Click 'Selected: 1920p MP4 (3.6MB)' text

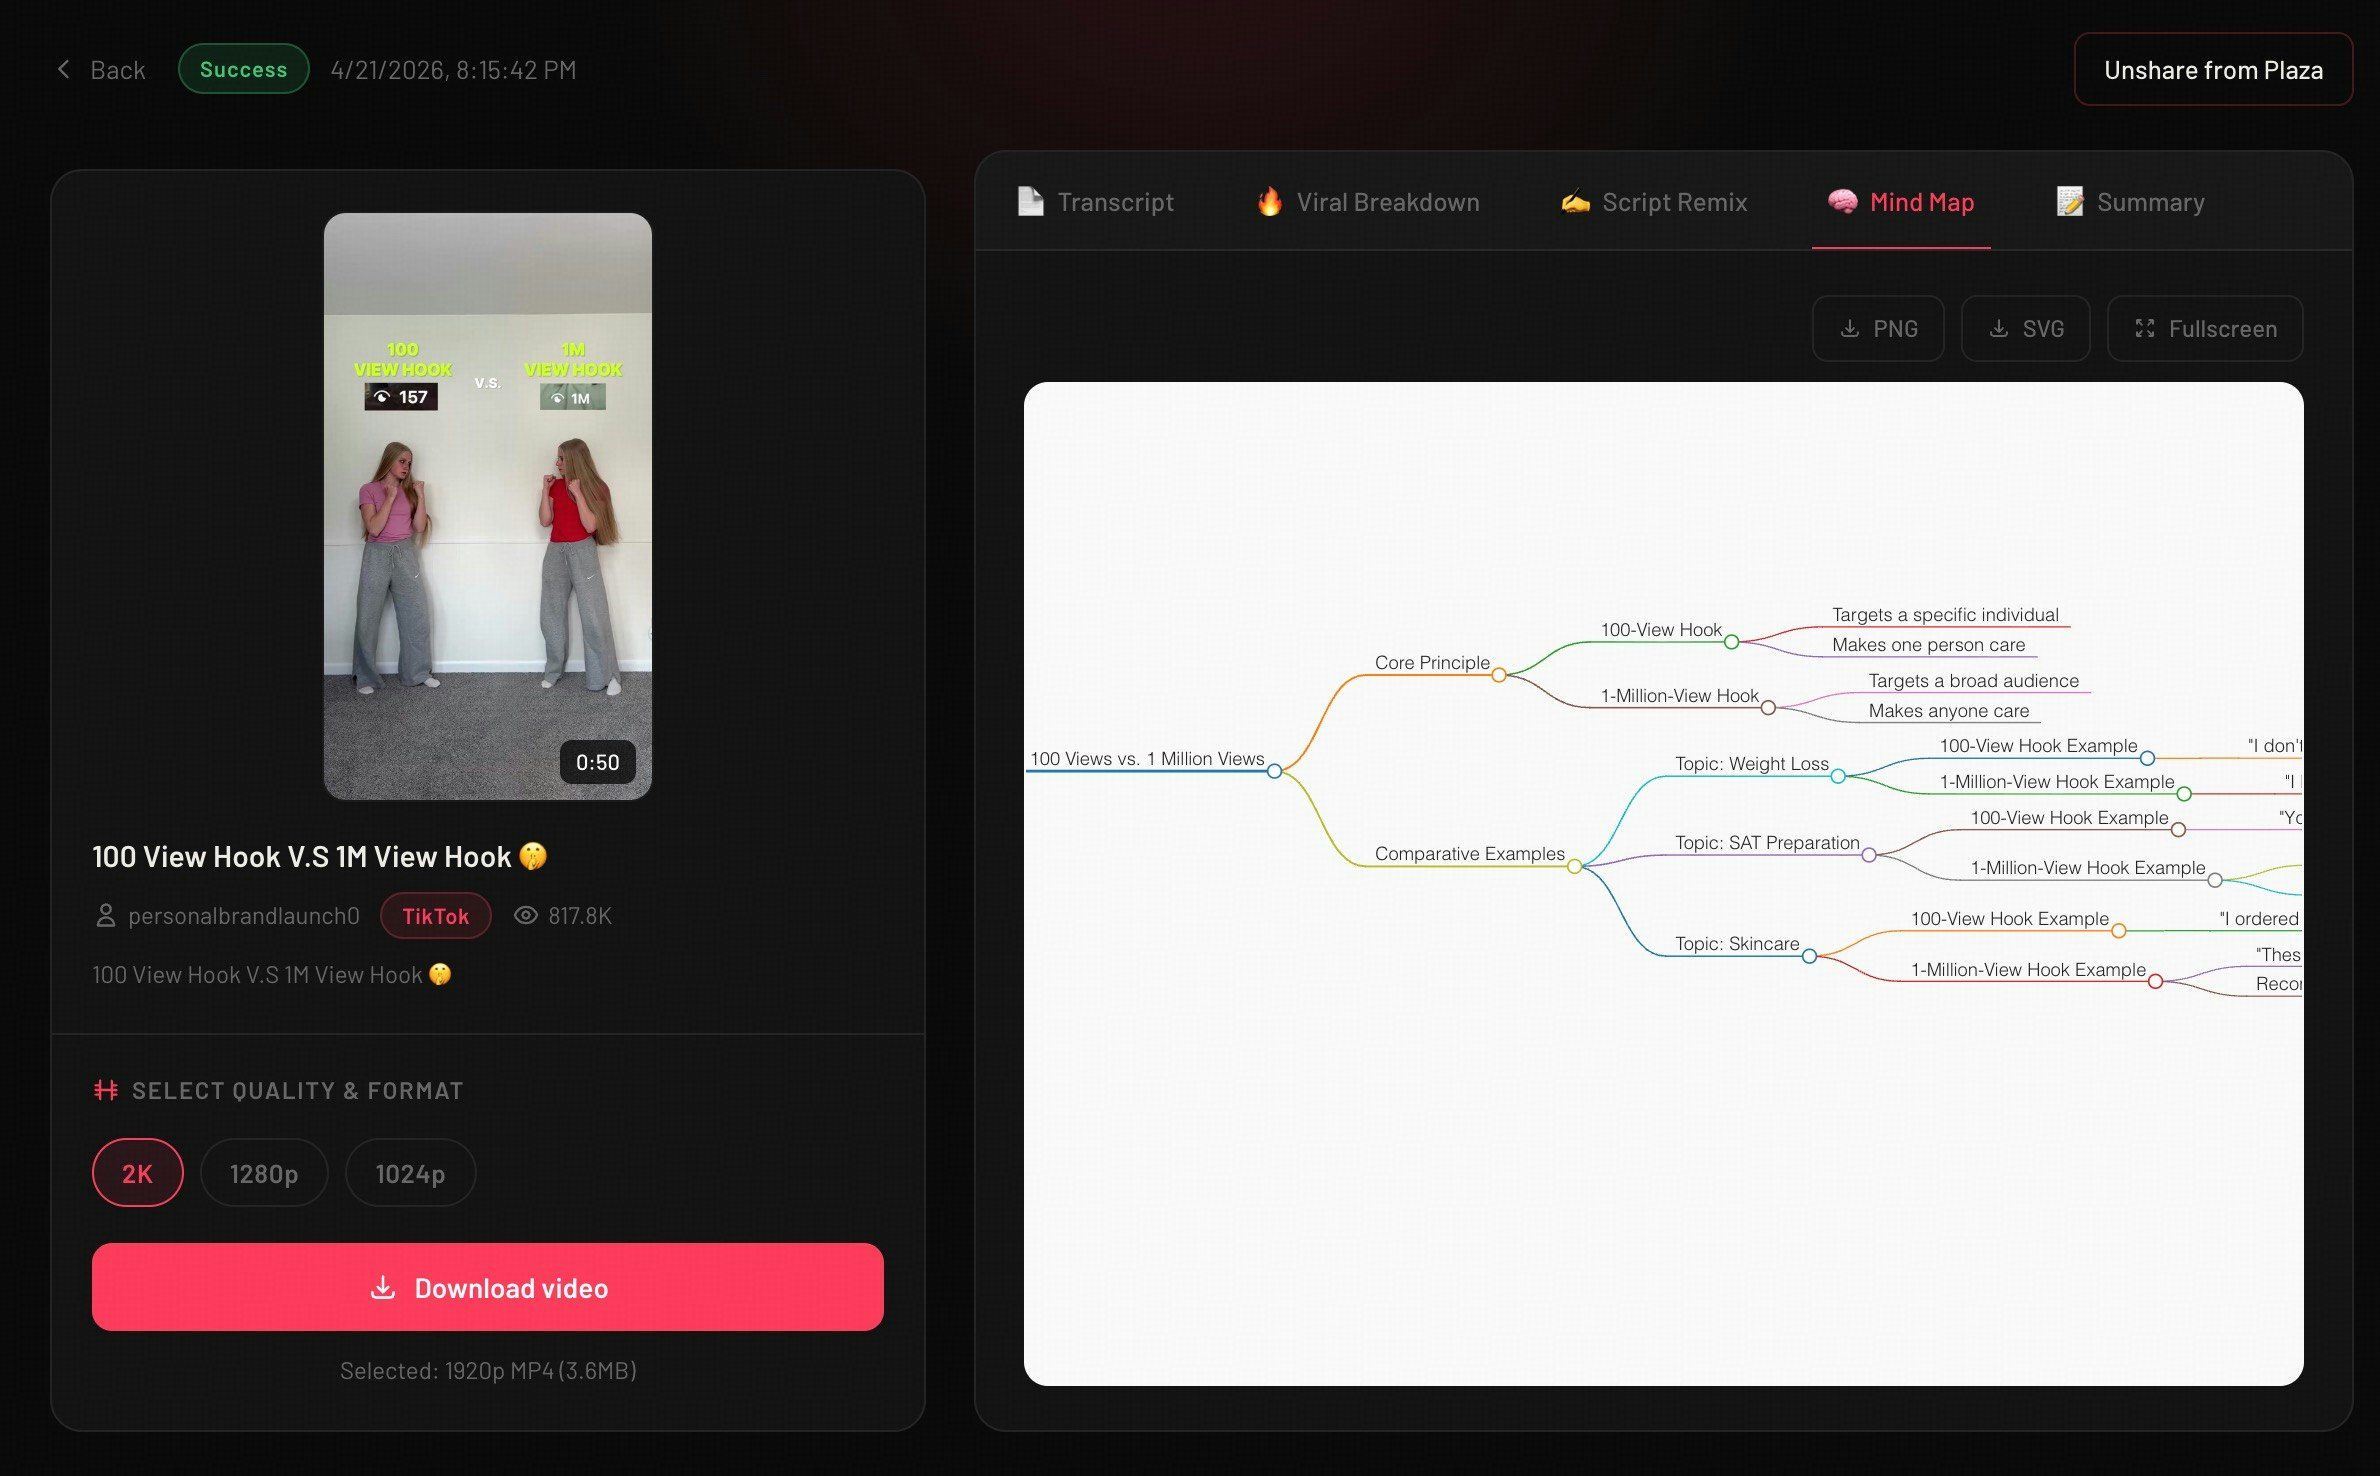tap(488, 1370)
